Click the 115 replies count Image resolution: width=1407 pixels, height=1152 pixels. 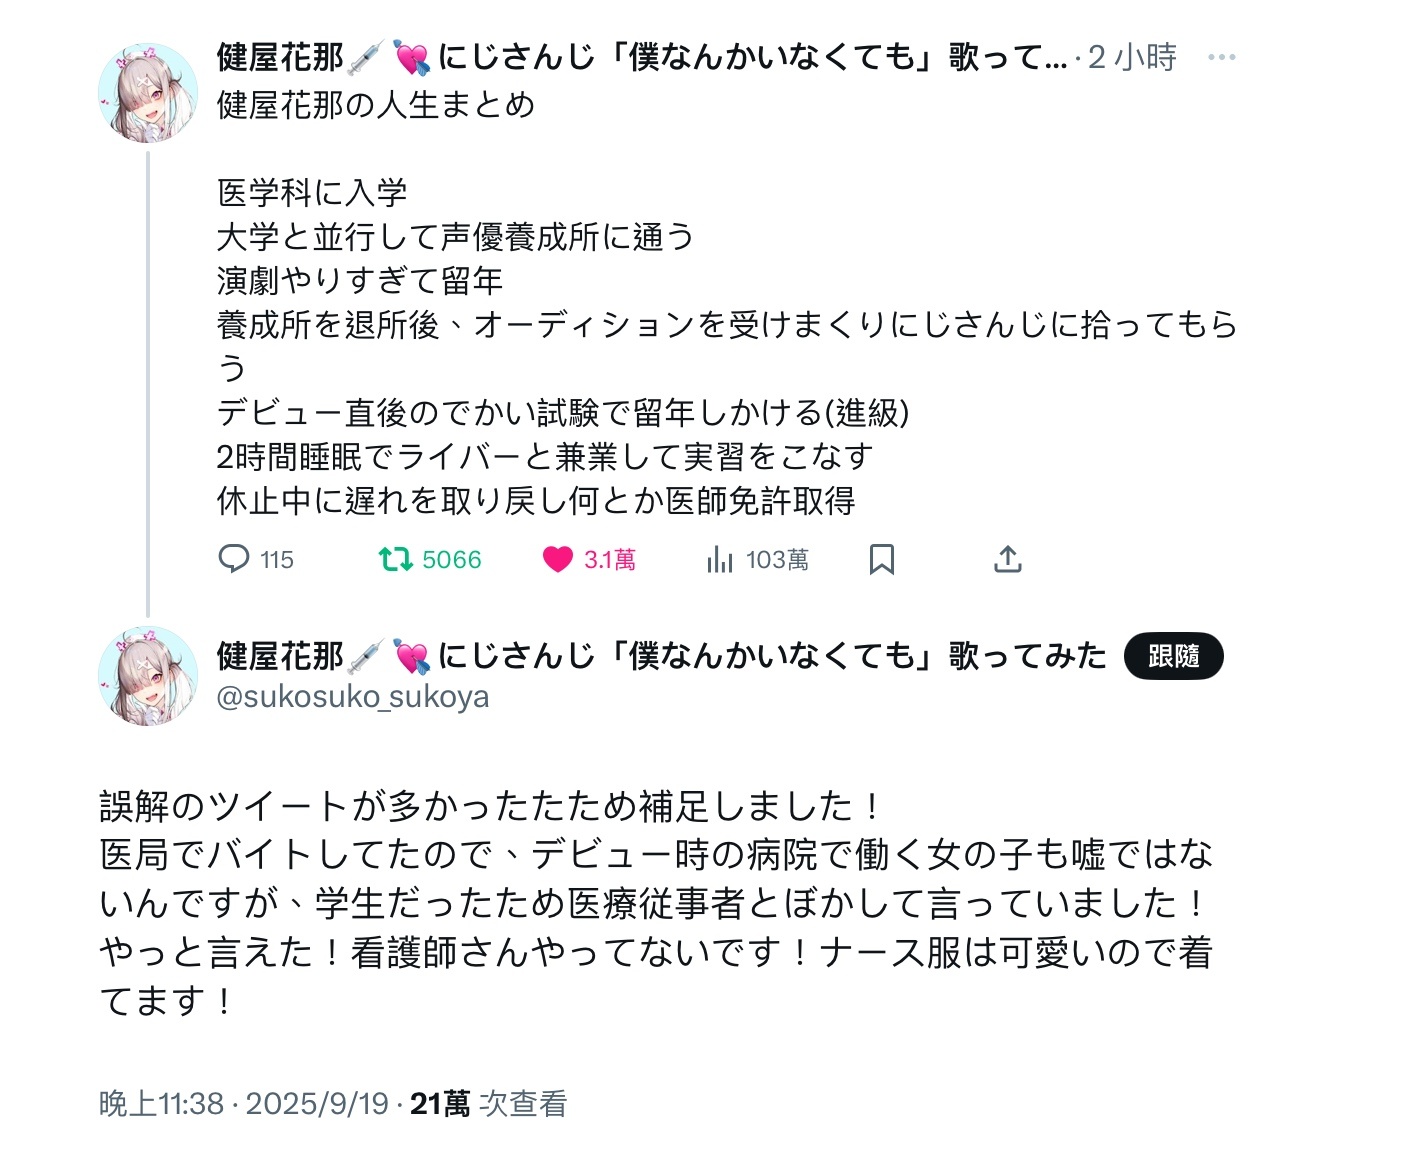tap(277, 560)
